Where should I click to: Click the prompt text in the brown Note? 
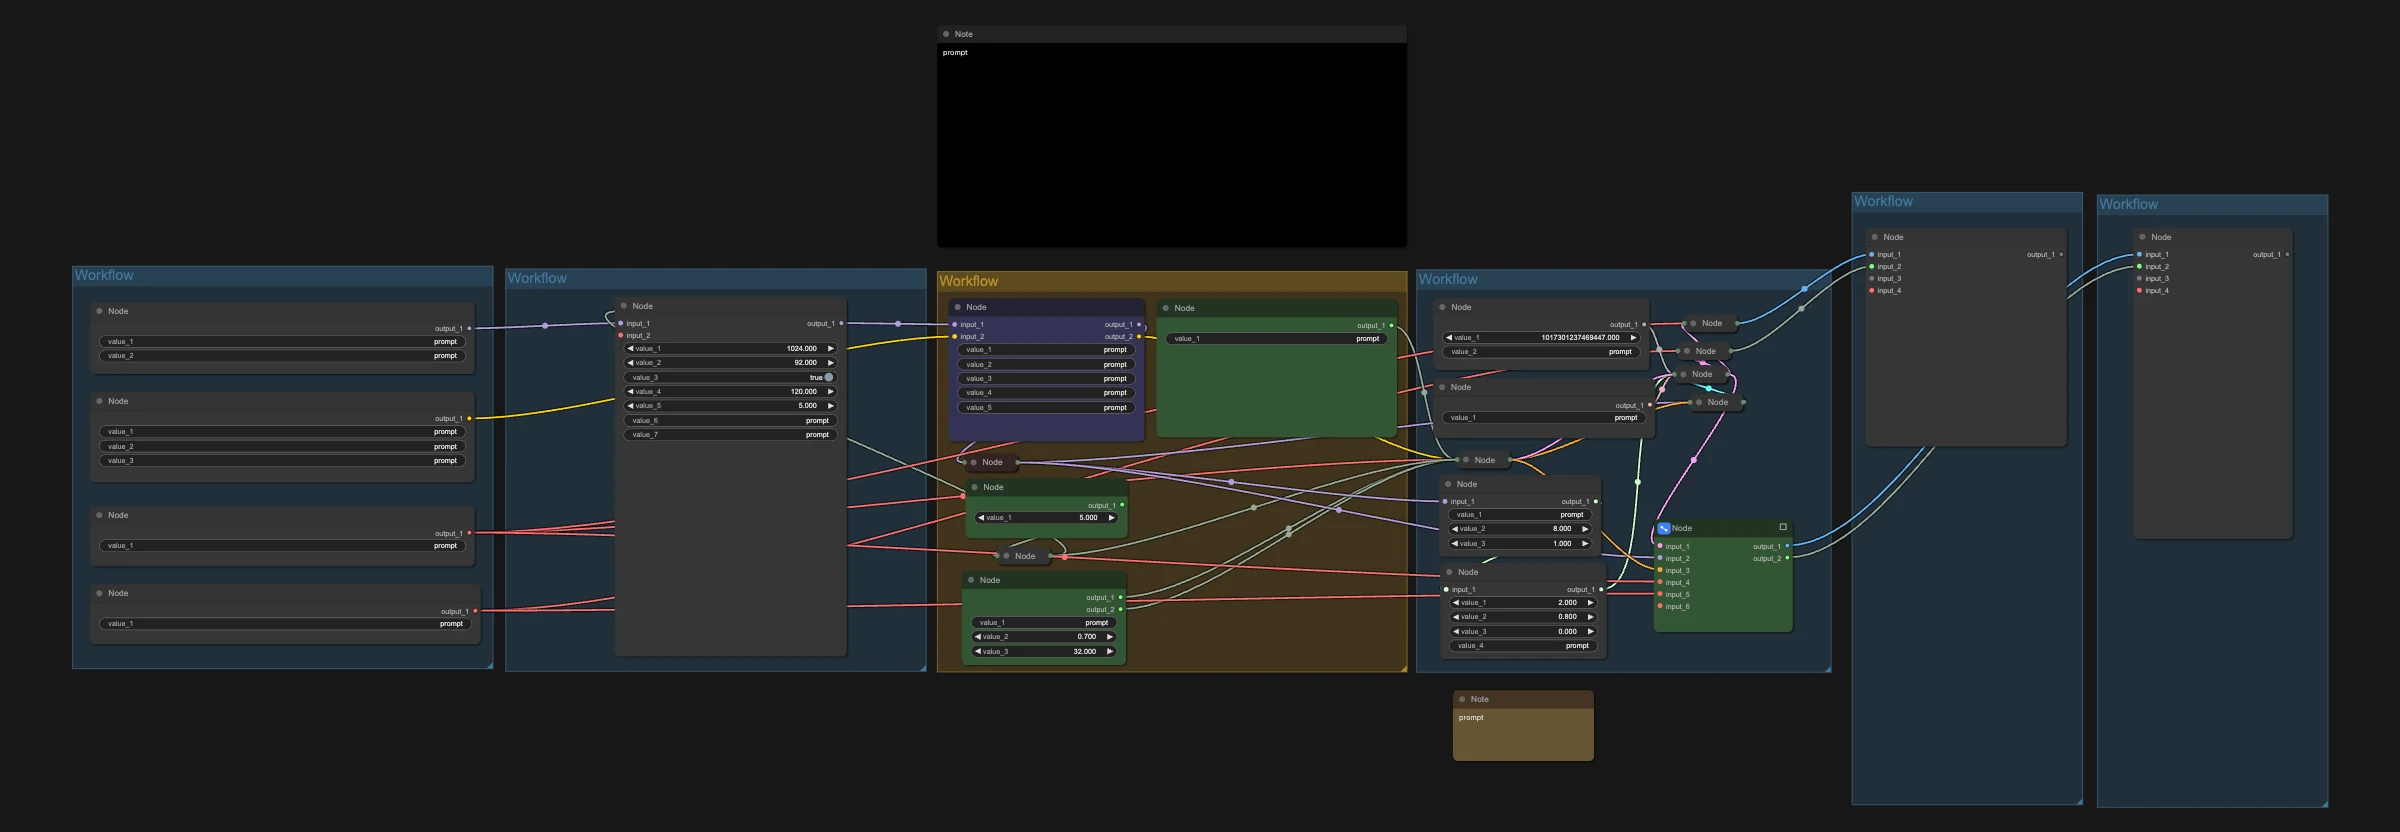tap(1471, 718)
